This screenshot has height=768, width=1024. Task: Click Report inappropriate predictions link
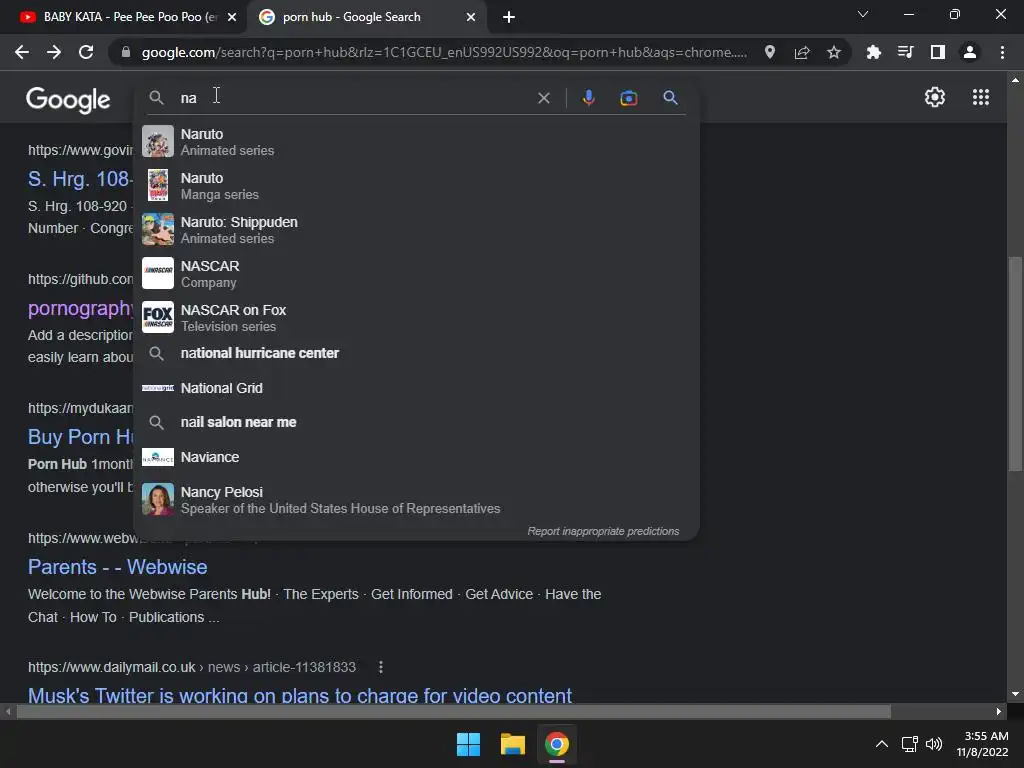[603, 532]
